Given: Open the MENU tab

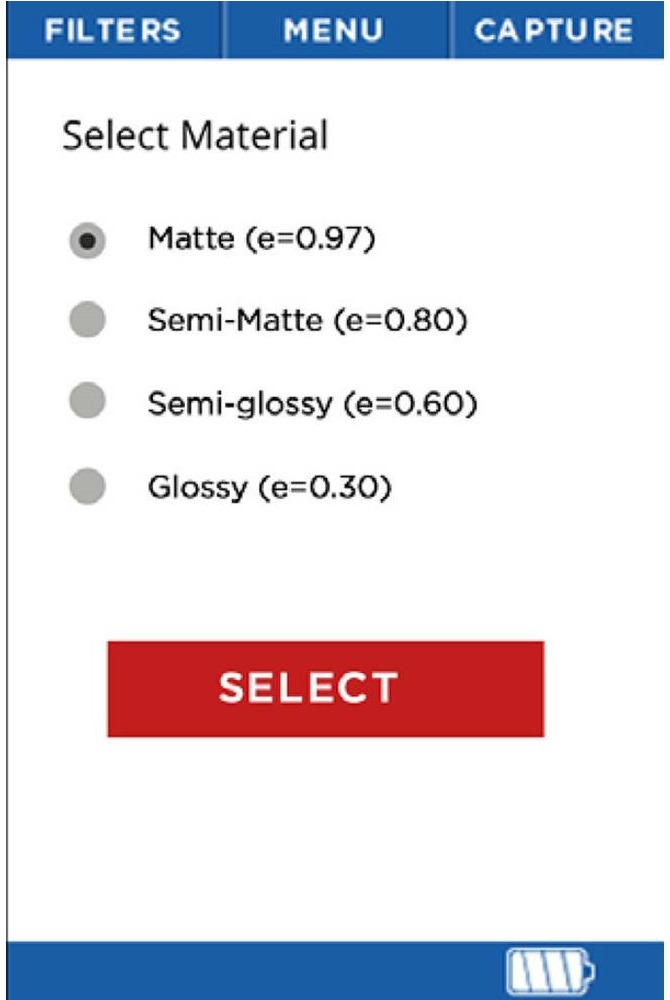Looking at the screenshot, I should (x=334, y=30).
